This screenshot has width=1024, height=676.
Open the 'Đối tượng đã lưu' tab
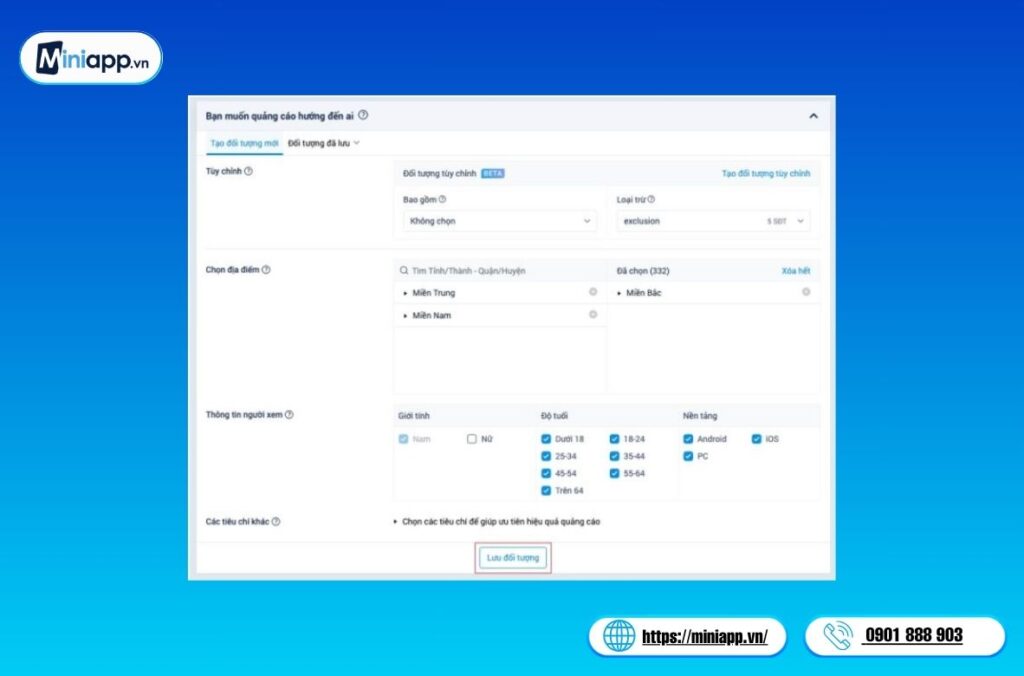[x=323, y=143]
